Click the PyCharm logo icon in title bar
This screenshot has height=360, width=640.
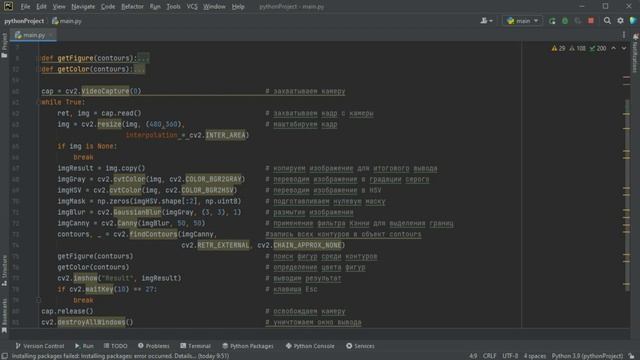point(8,6)
